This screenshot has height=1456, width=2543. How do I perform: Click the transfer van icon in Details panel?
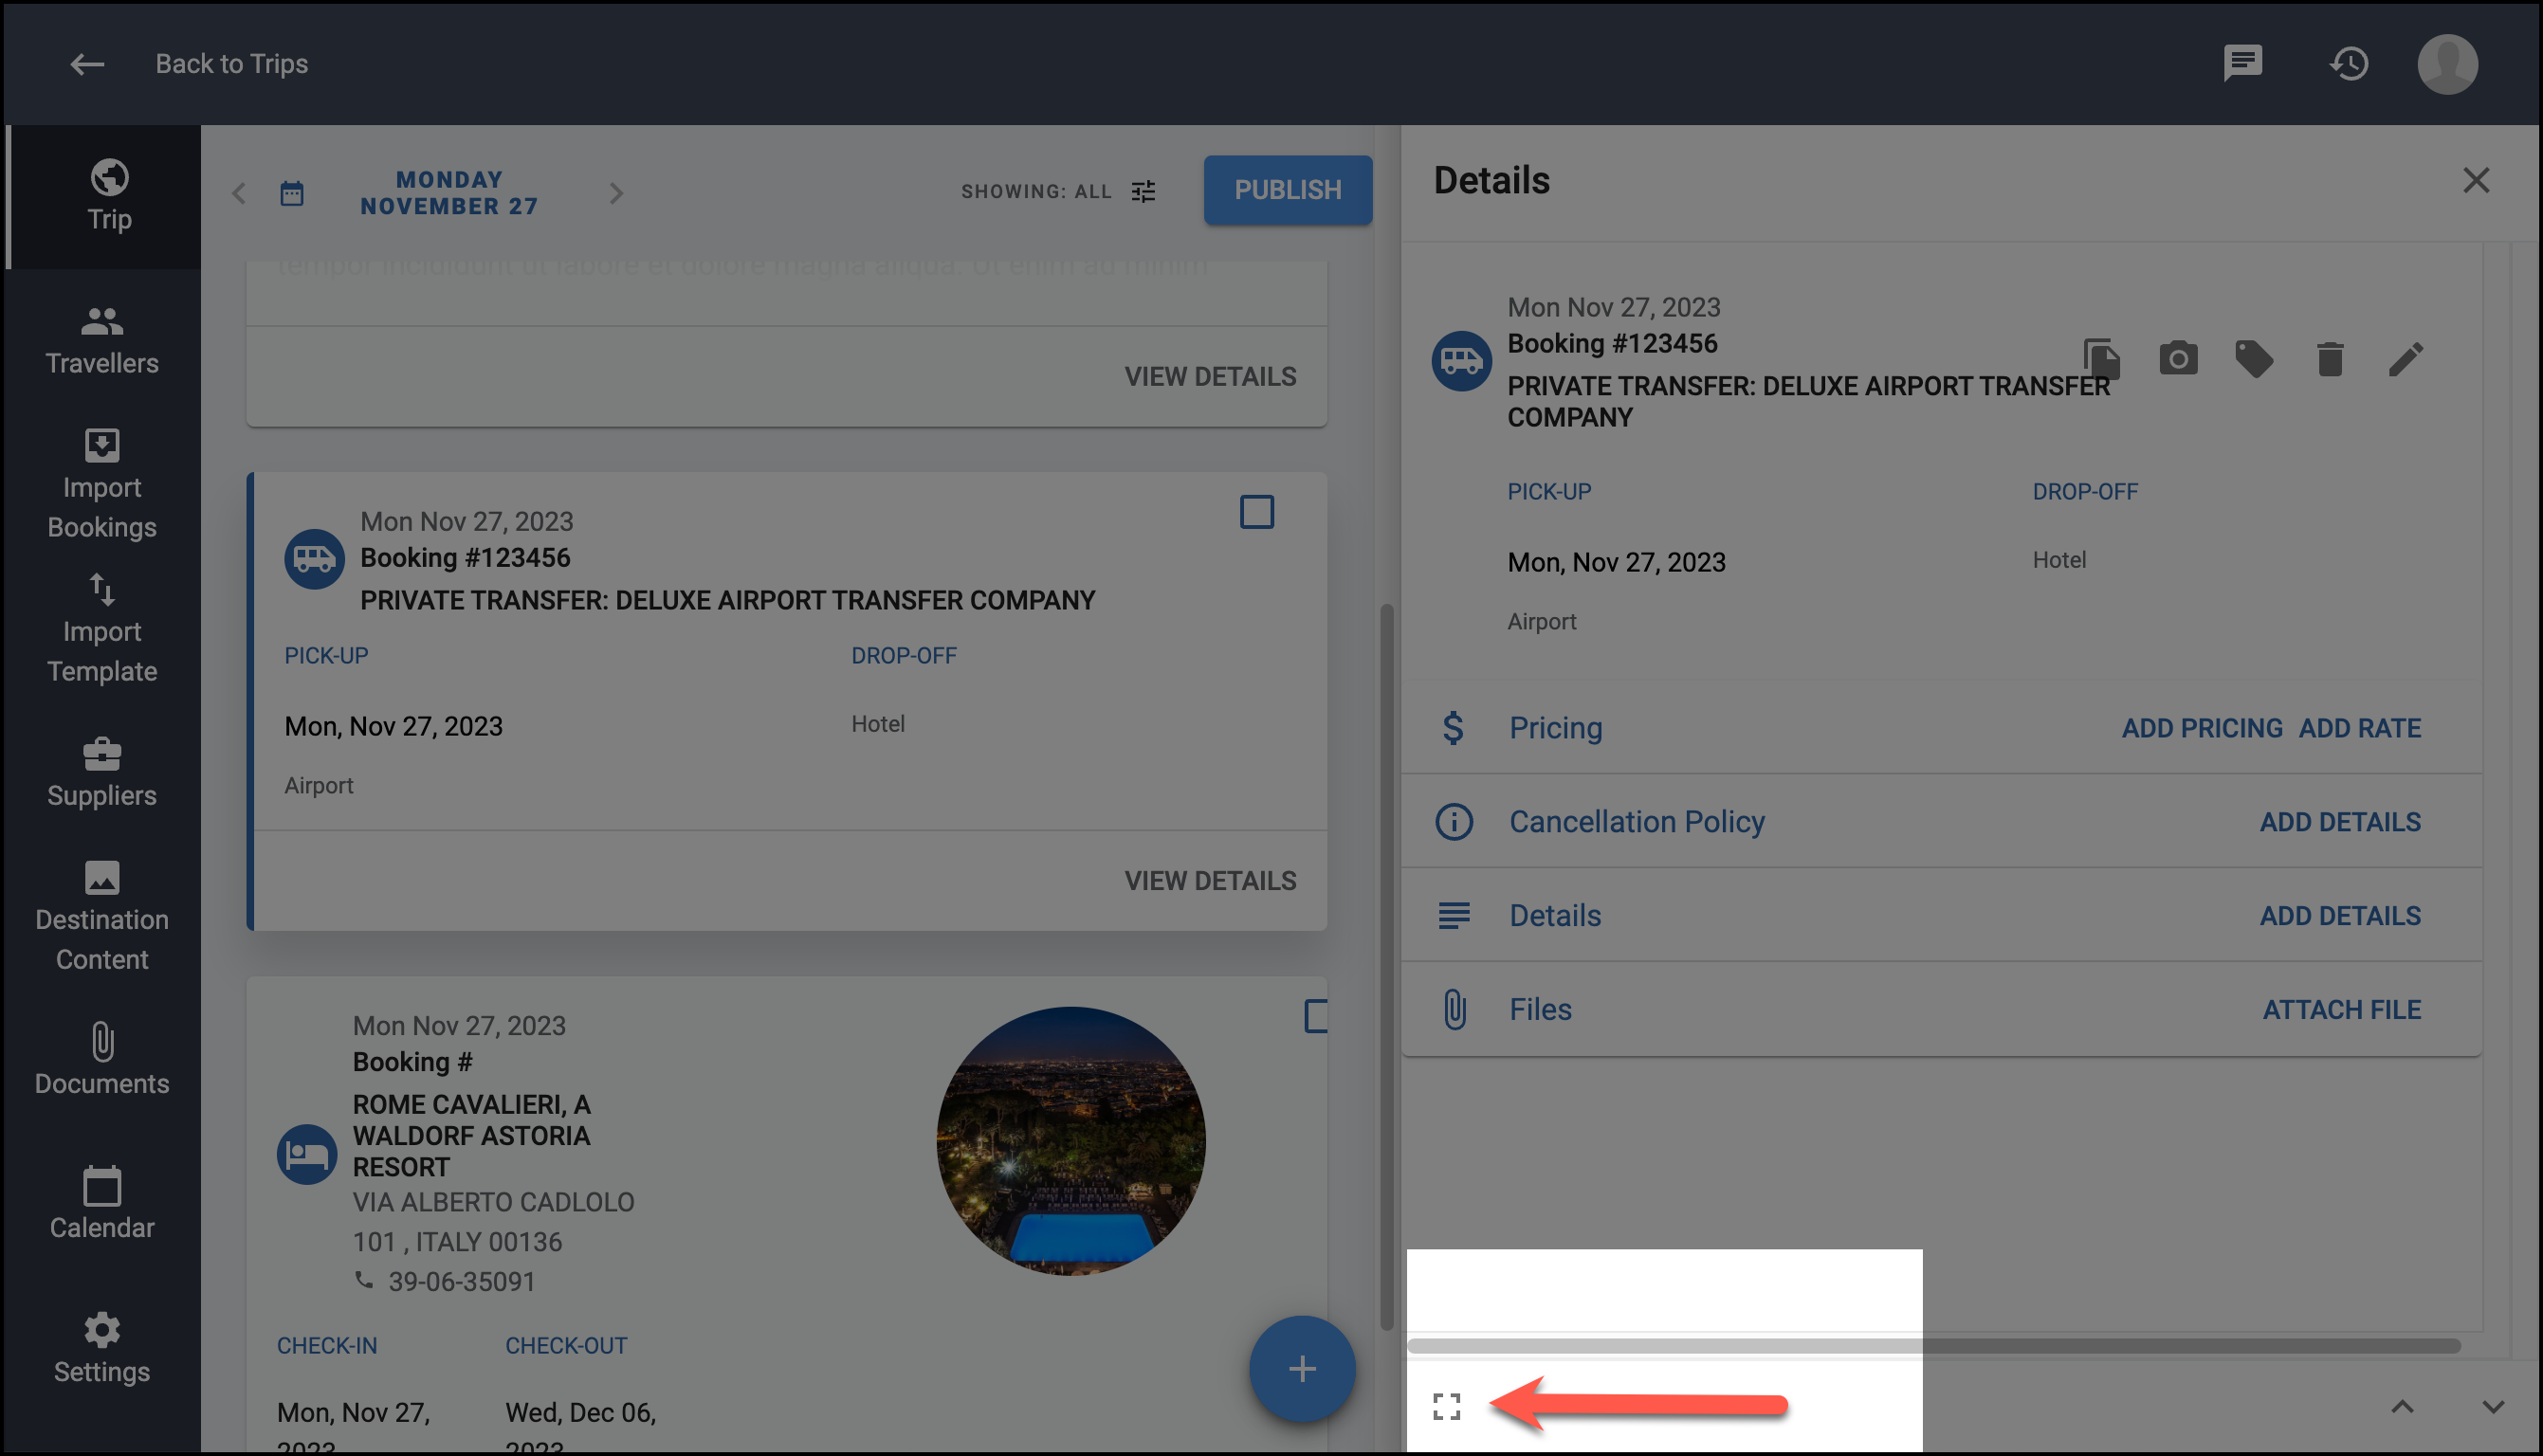point(1461,361)
